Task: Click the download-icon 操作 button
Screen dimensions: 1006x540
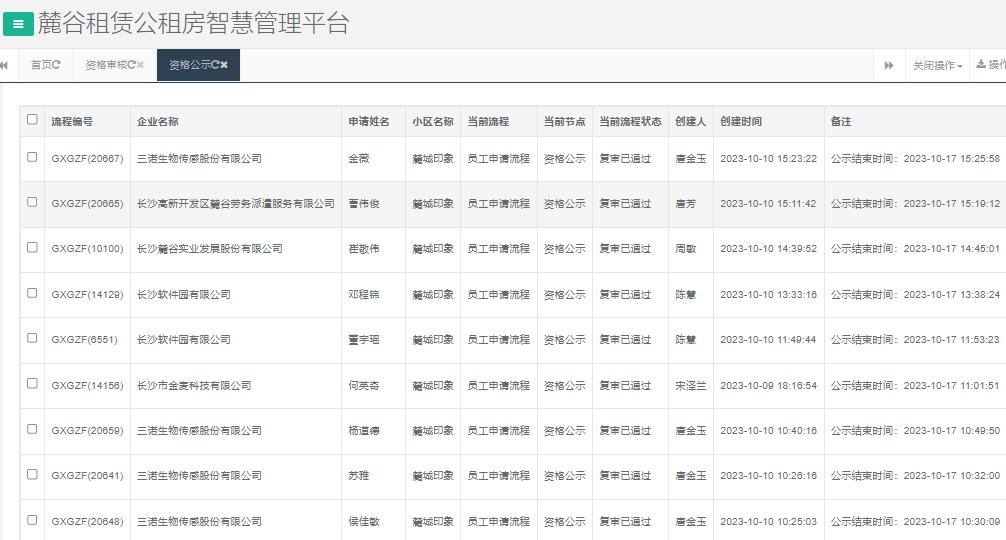Action: coord(990,65)
